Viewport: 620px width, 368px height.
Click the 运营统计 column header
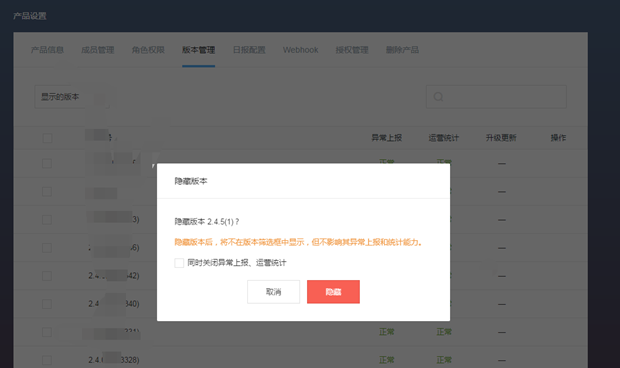(444, 138)
